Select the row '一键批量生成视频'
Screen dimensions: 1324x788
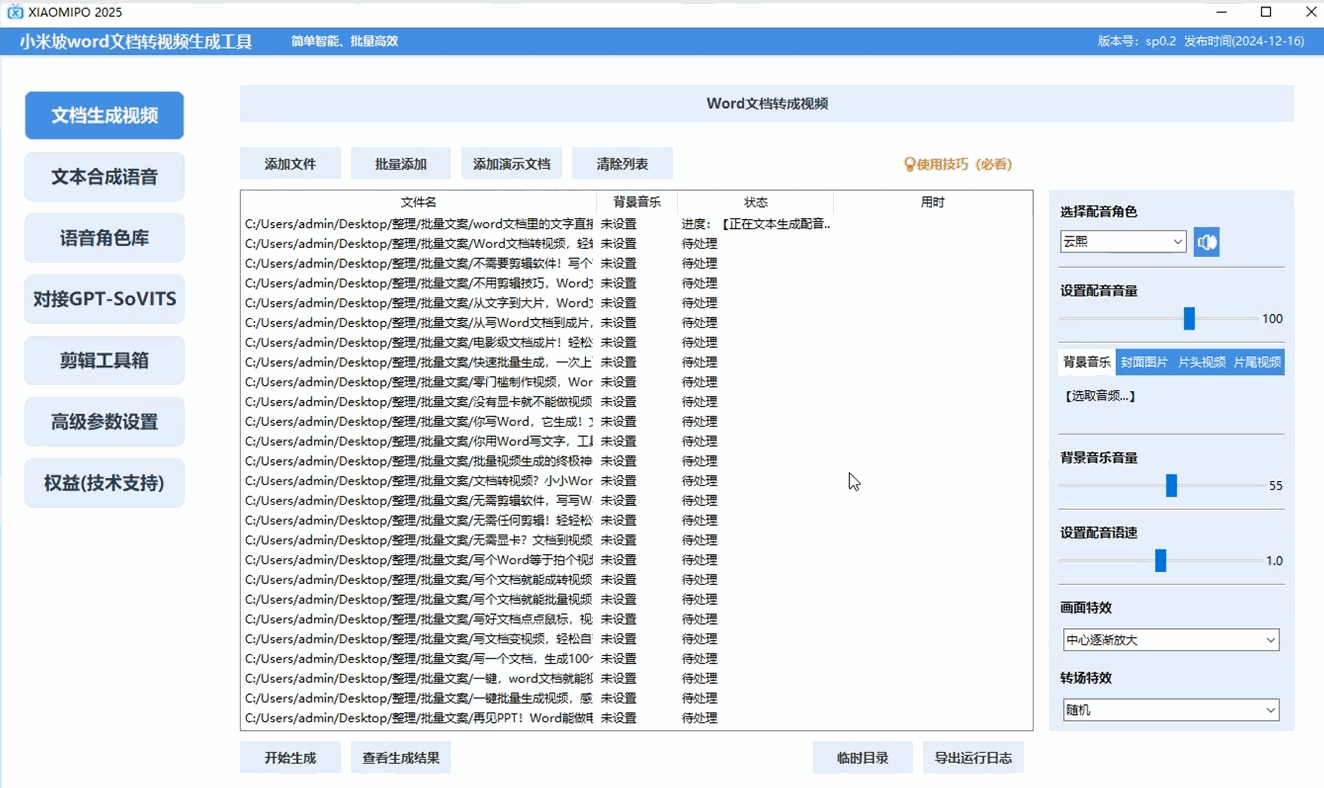636,698
